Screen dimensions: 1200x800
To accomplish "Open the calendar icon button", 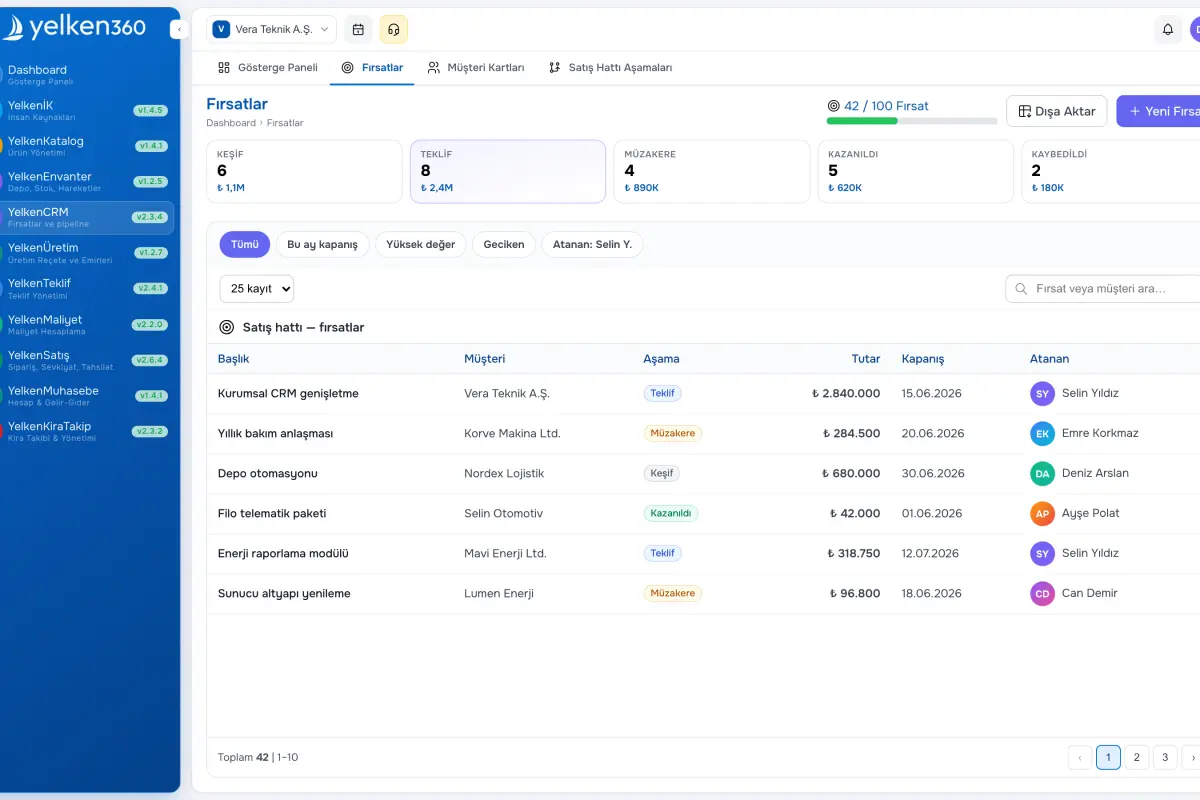I will click(358, 29).
